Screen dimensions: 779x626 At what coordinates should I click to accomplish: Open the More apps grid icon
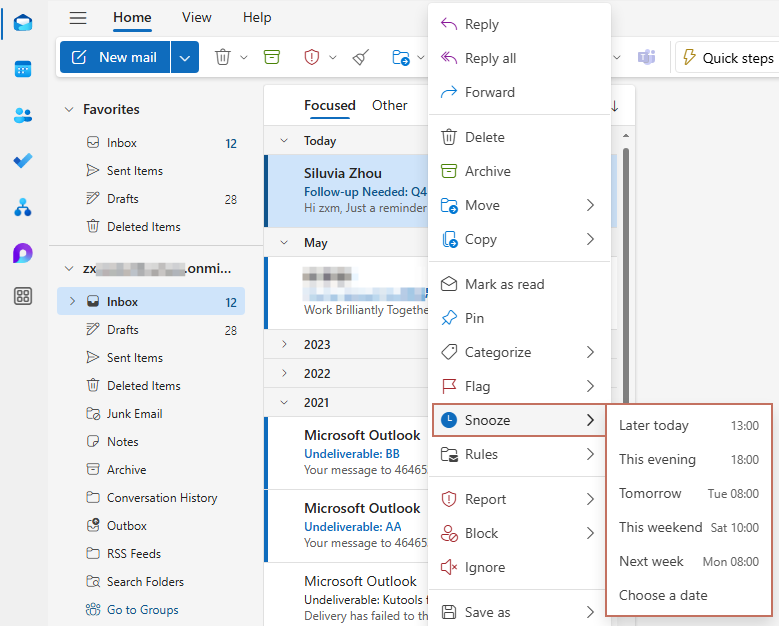[x=23, y=296]
